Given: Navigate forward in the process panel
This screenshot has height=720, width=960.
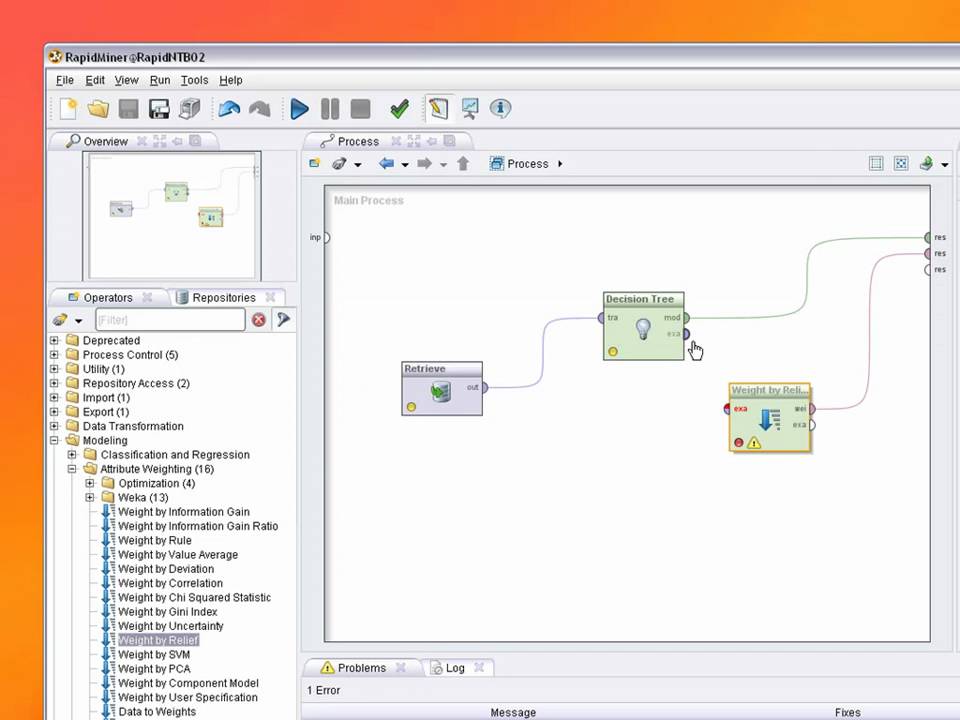Looking at the screenshot, I should [x=424, y=163].
